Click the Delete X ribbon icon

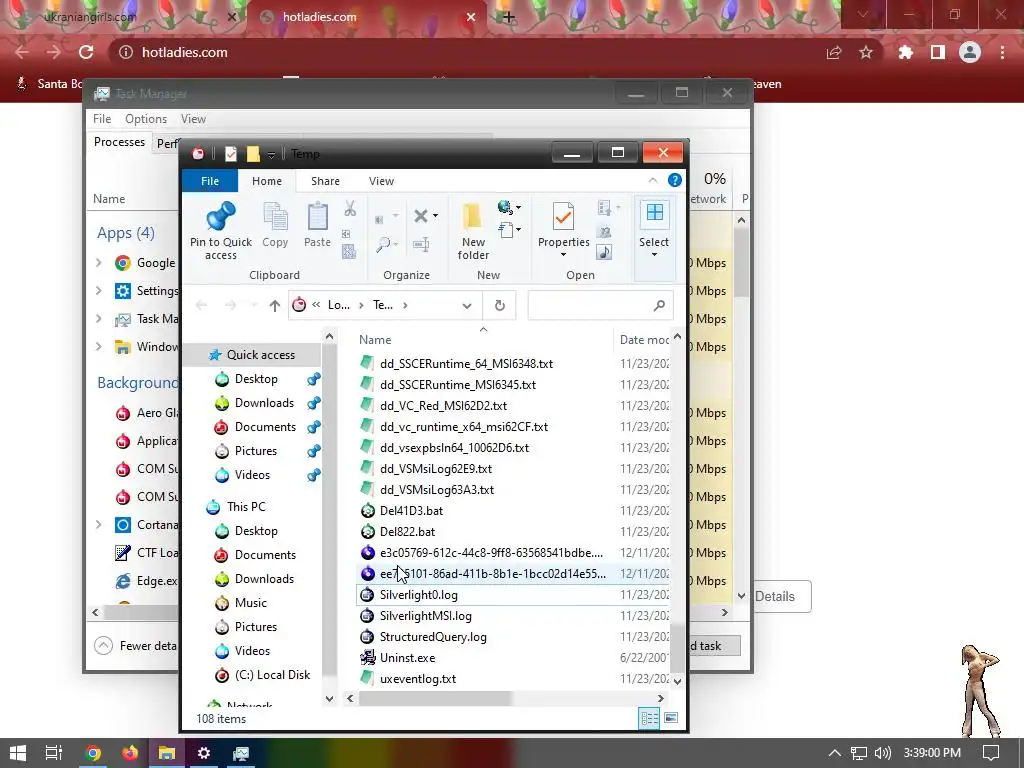click(421, 216)
